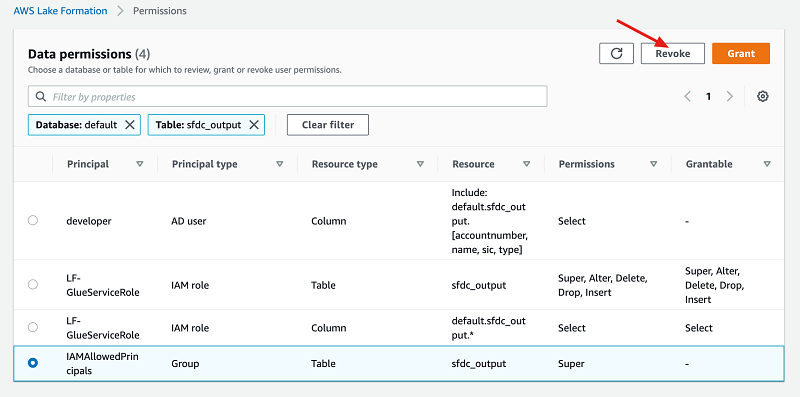Sort by Principal type column arrow
800x397 pixels.
pos(280,164)
